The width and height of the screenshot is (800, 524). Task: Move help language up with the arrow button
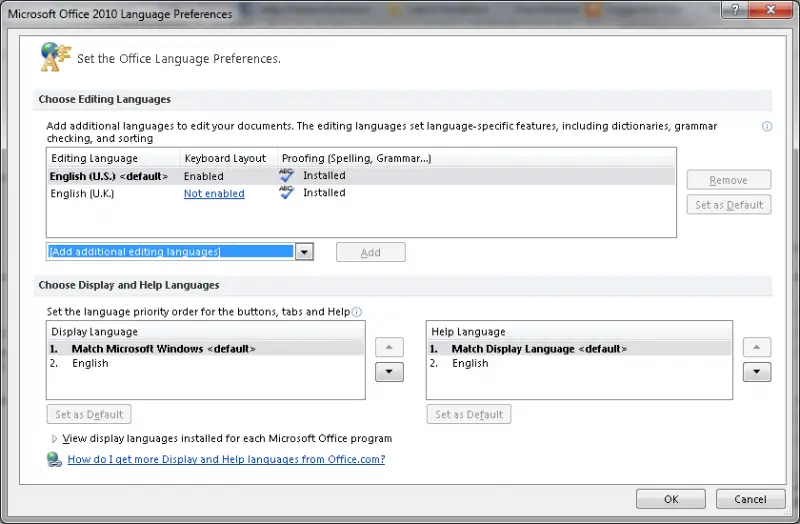click(757, 347)
